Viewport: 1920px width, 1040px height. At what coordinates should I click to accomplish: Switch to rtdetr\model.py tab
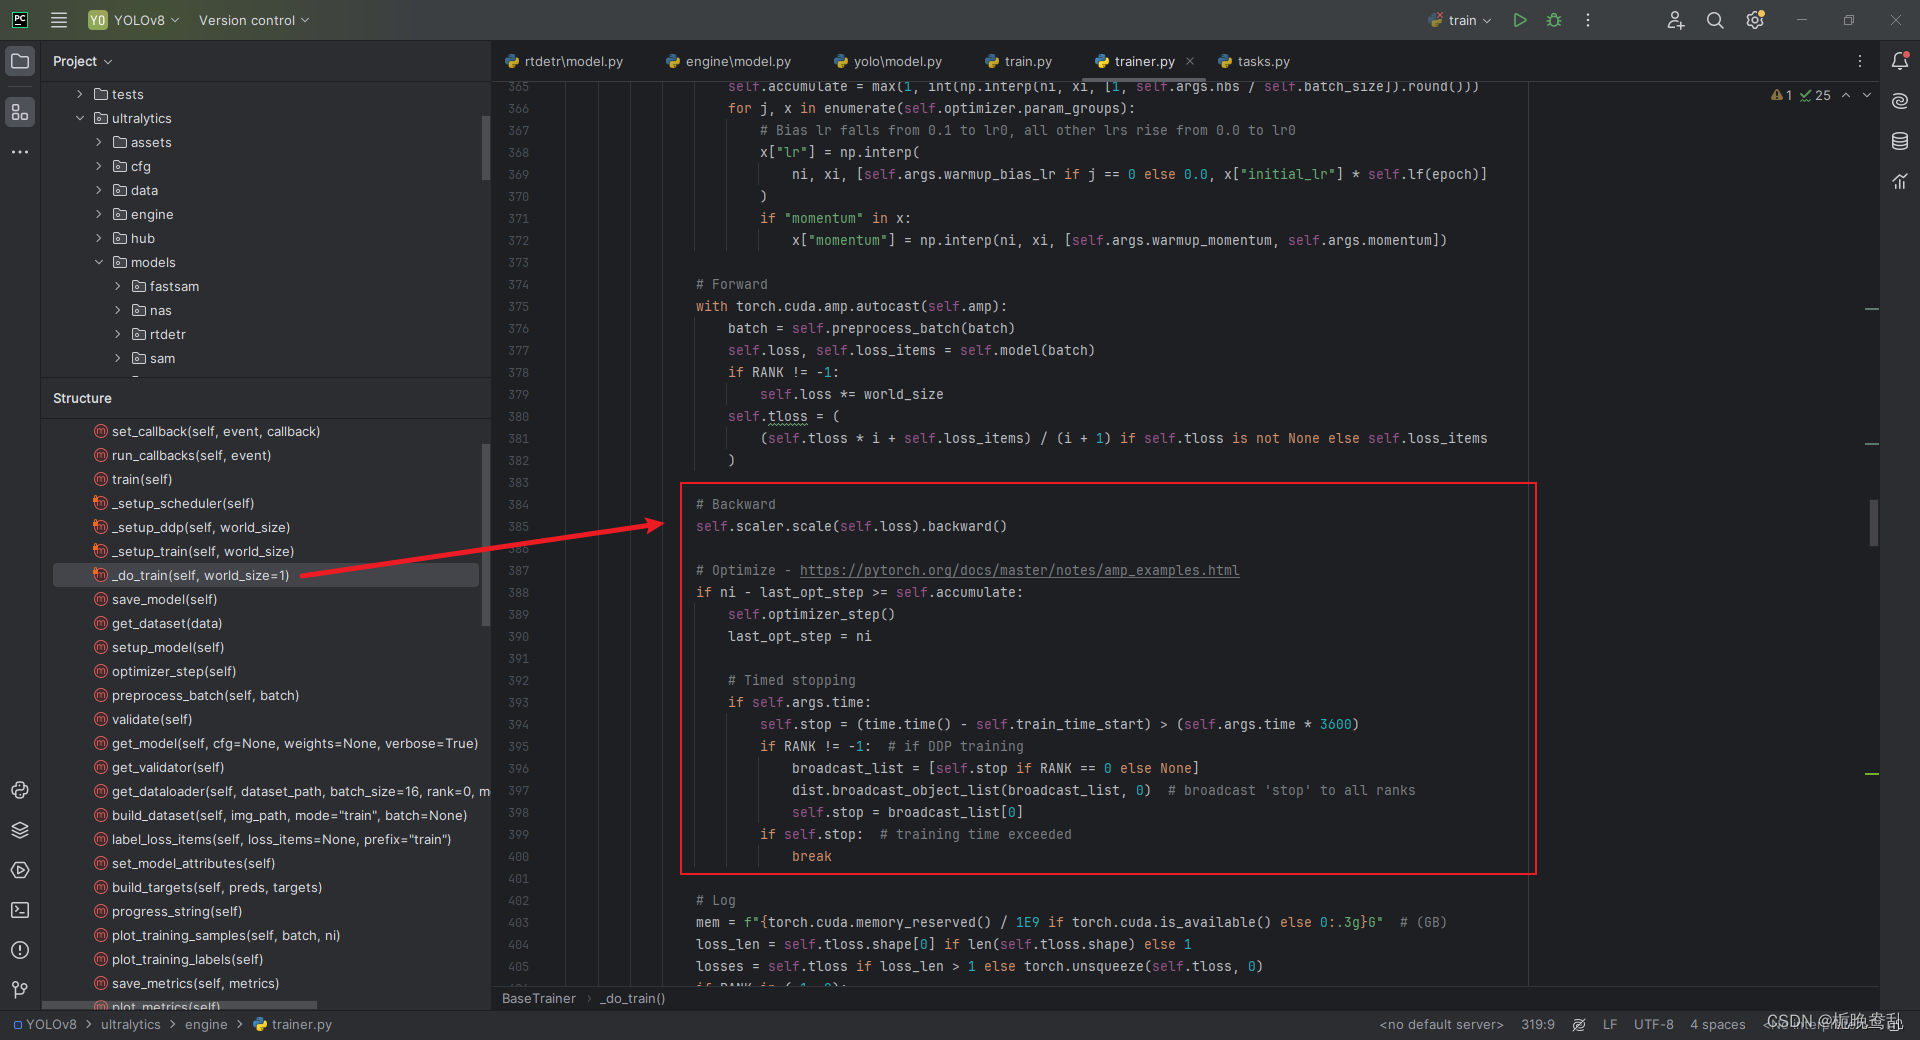[x=565, y=61]
